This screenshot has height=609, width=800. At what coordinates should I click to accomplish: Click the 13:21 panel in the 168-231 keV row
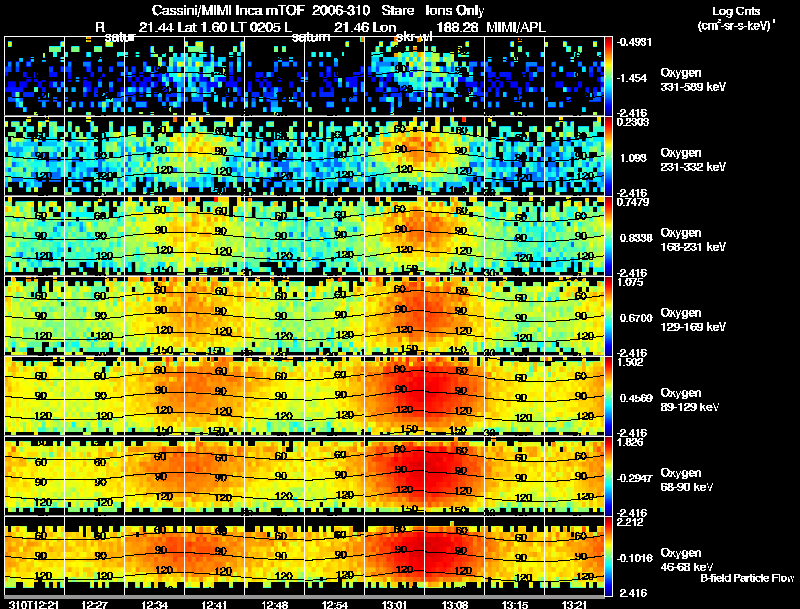click(x=574, y=236)
